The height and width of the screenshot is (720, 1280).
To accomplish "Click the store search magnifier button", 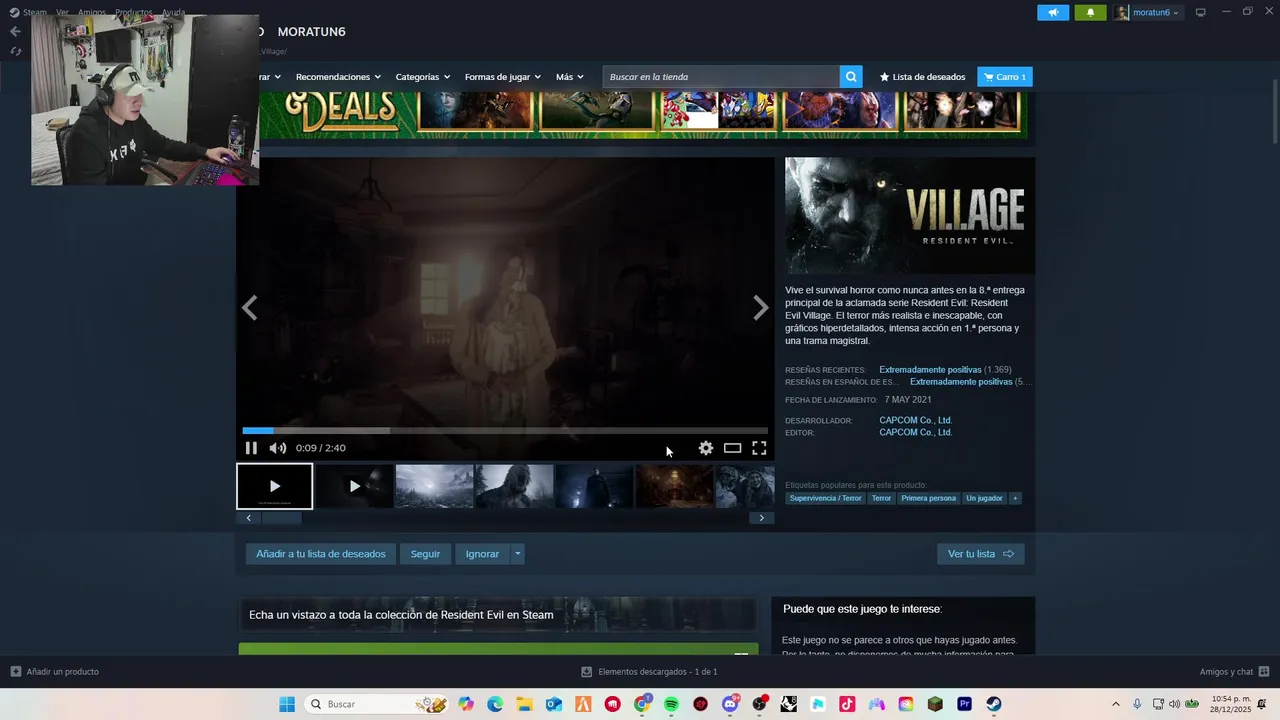I will [851, 77].
